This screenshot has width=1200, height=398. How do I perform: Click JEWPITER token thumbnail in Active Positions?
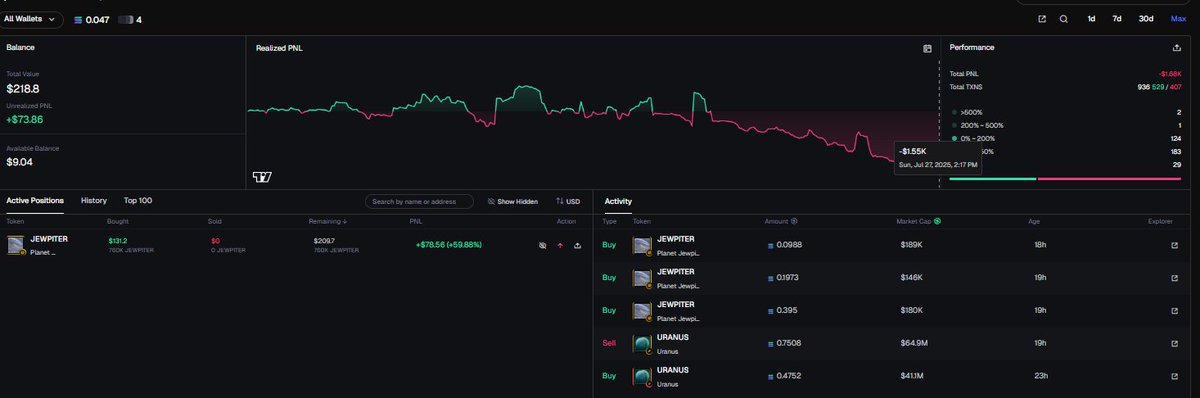coord(16,246)
